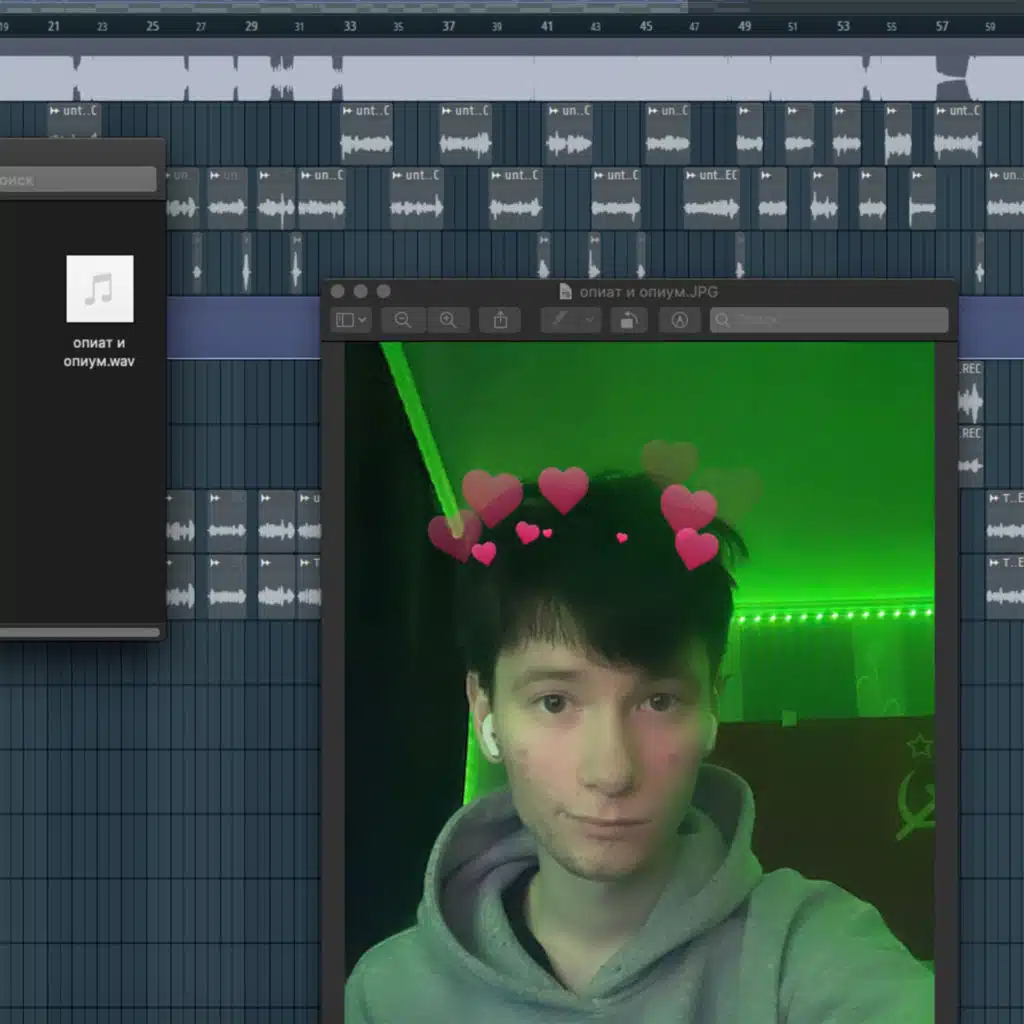
Task: Click the opened photo in Preview
Action: 640,680
